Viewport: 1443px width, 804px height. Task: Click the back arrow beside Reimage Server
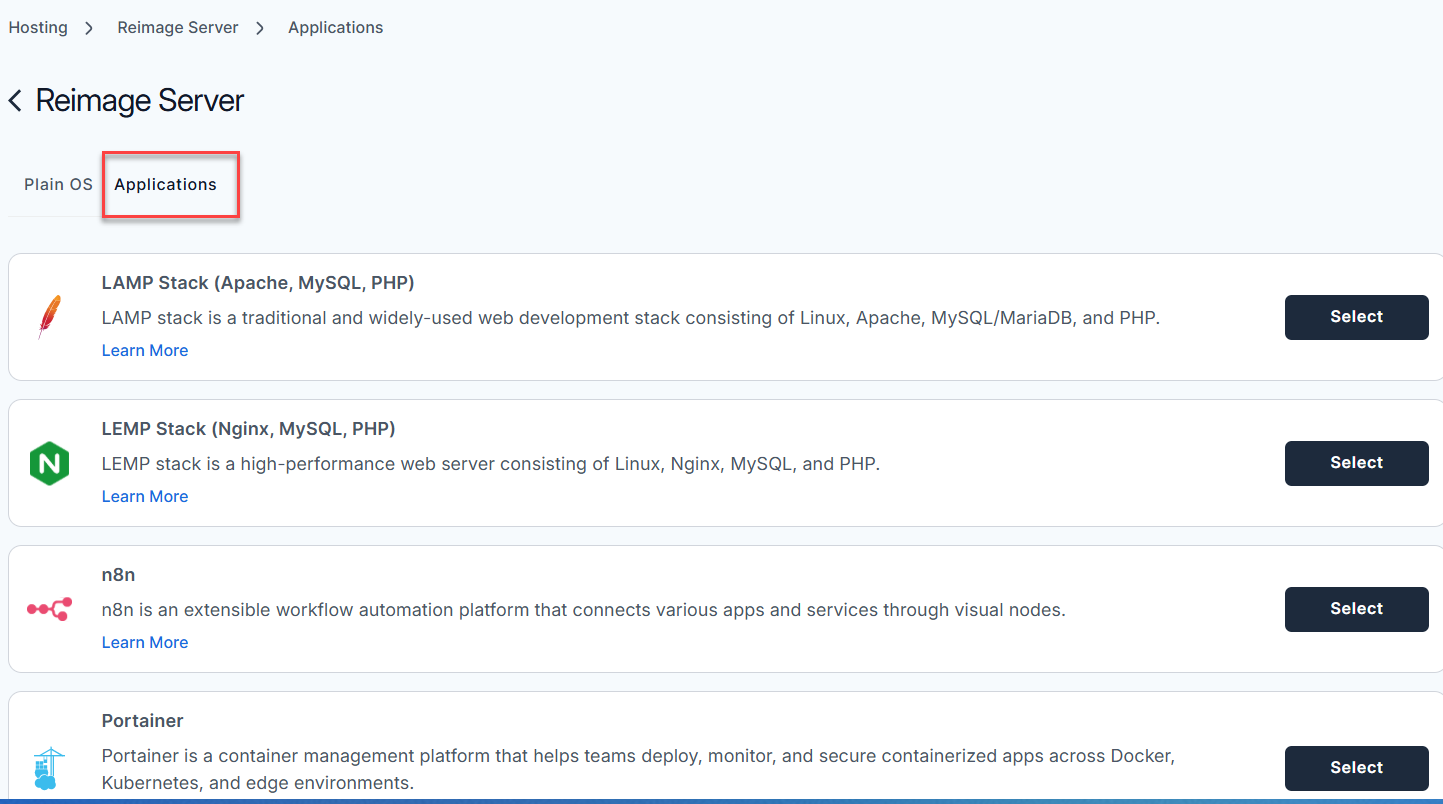14,100
